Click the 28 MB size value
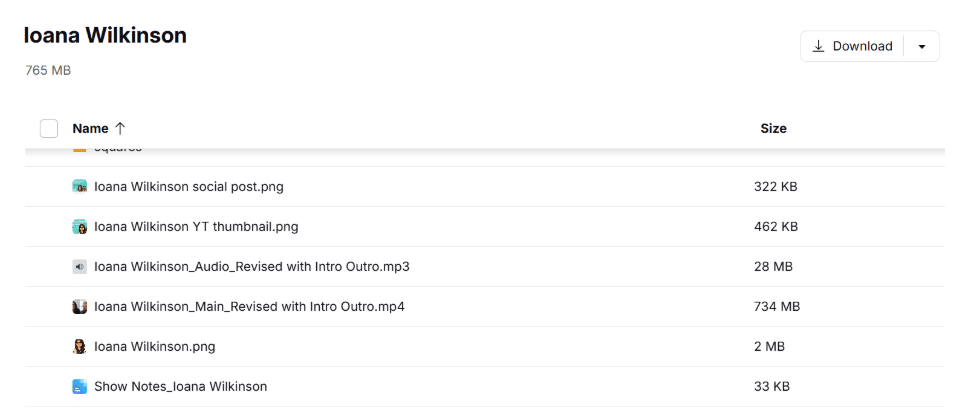Screen dimensions: 967x409 [773, 266]
